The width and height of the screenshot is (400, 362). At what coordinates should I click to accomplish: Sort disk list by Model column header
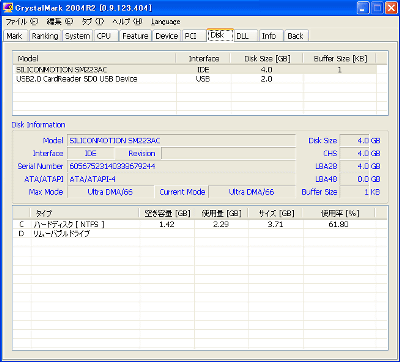click(x=94, y=59)
